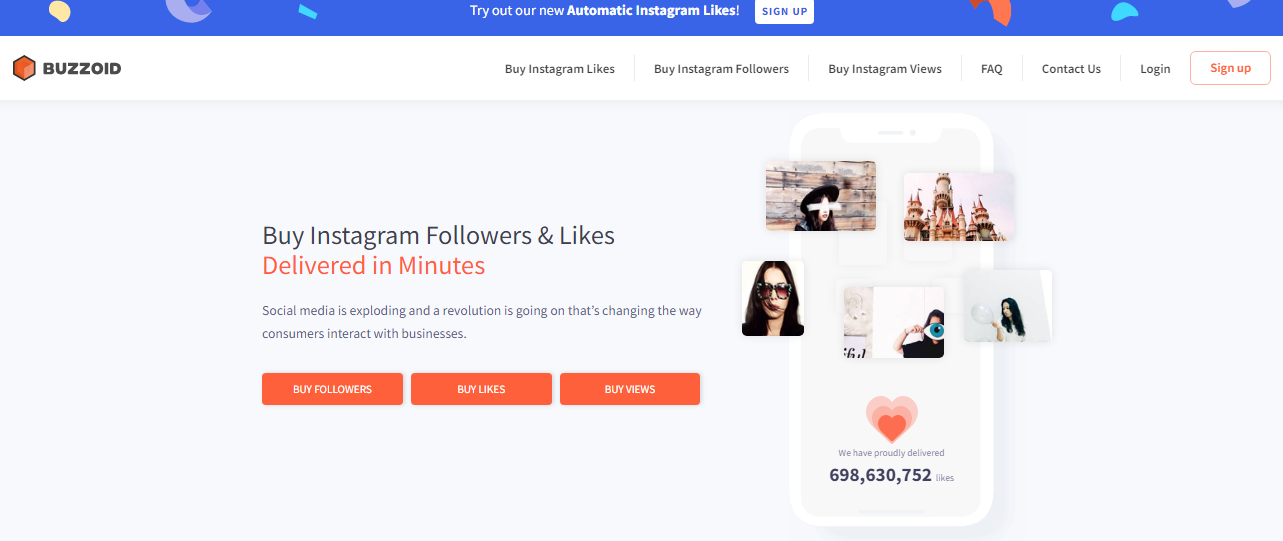The width and height of the screenshot is (1283, 541).
Task: Open the Buy Instagram Followers menu item
Action: 721,69
